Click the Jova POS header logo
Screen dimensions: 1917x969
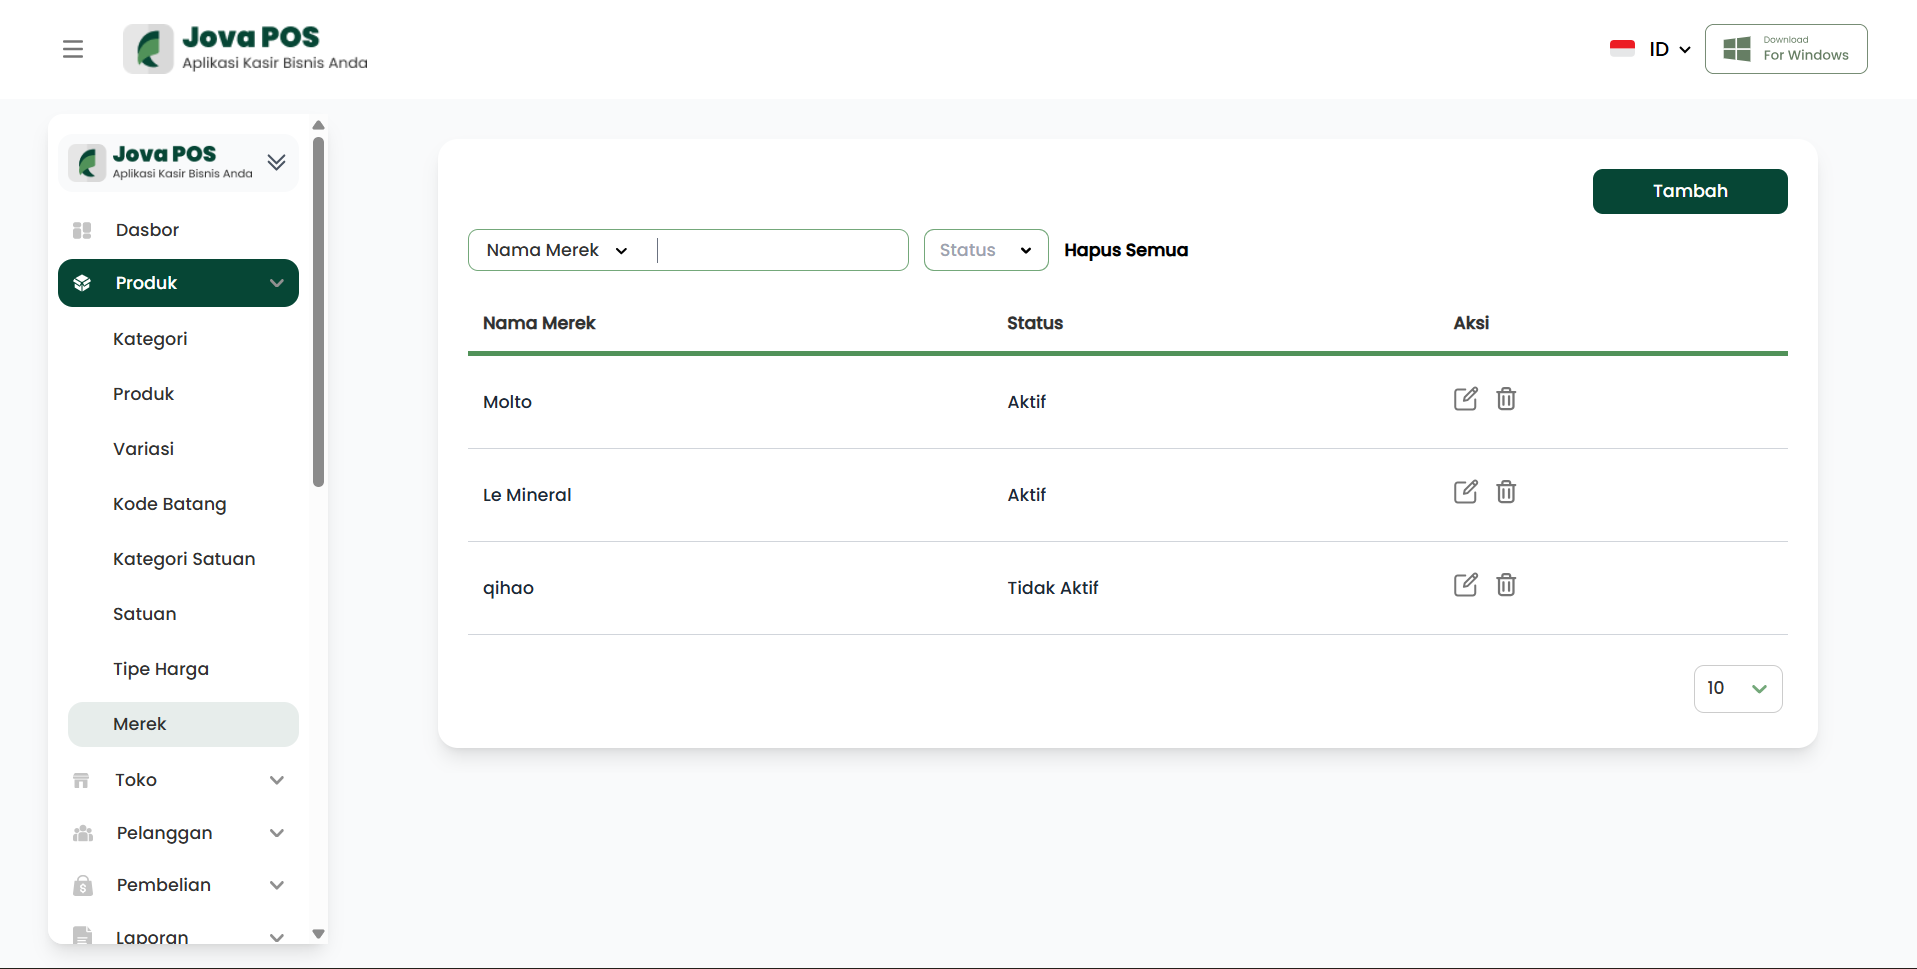[x=246, y=49]
